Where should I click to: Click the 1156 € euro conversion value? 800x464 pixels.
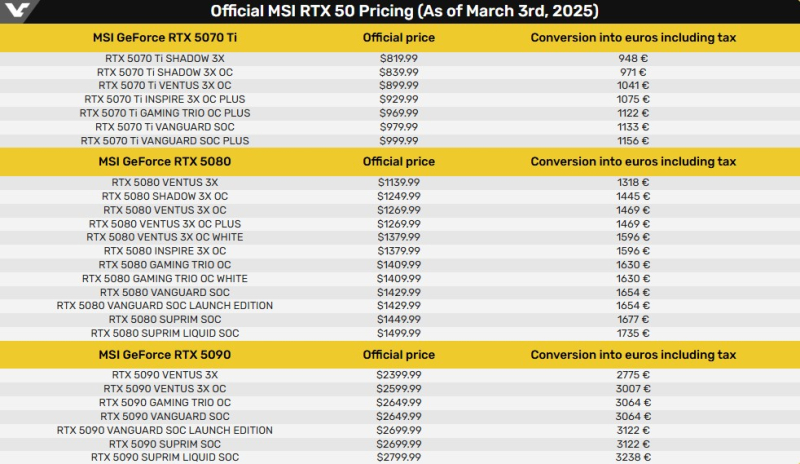[x=633, y=141]
